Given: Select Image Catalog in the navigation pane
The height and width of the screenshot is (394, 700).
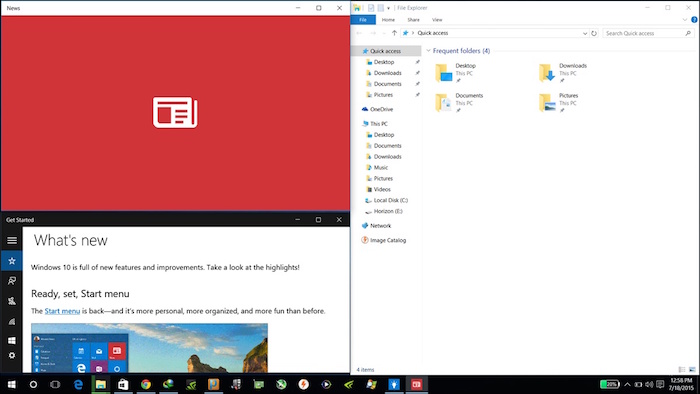Looking at the screenshot, I should click(388, 241).
